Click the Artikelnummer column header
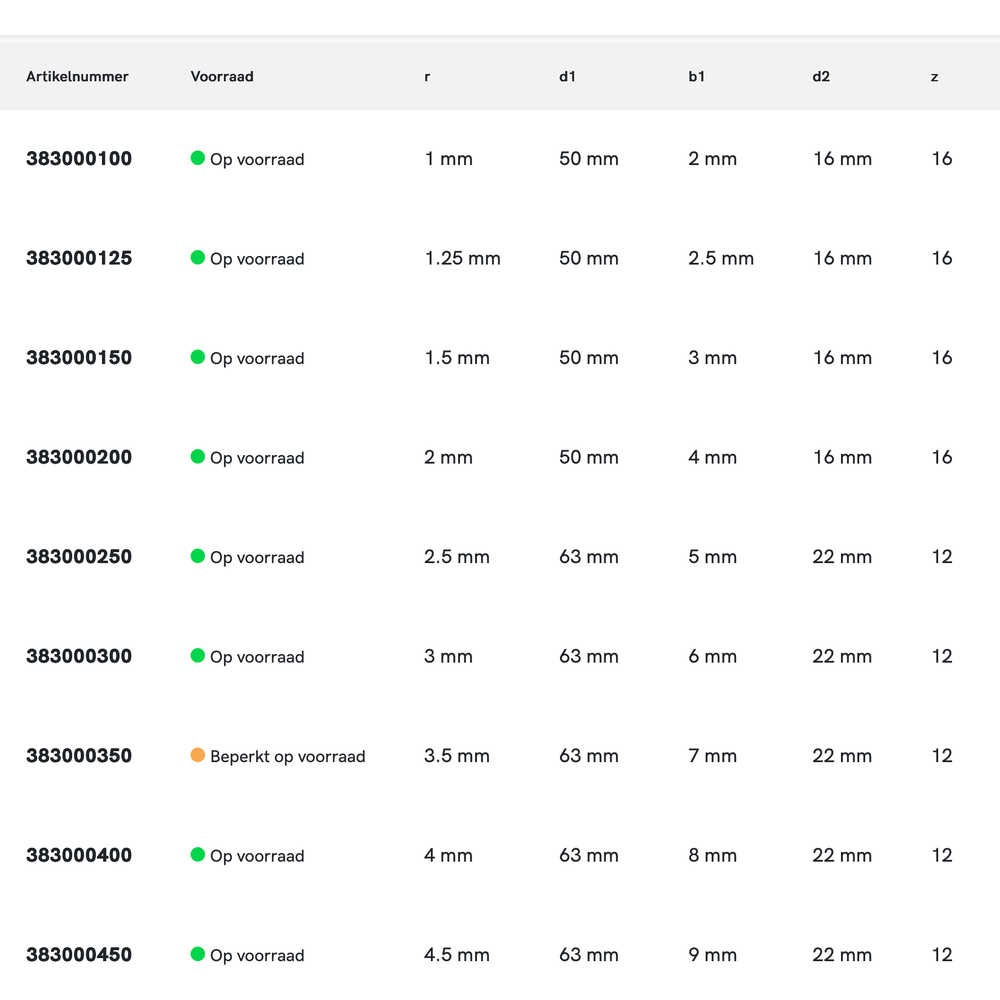The width and height of the screenshot is (1000, 1000). coord(77,77)
